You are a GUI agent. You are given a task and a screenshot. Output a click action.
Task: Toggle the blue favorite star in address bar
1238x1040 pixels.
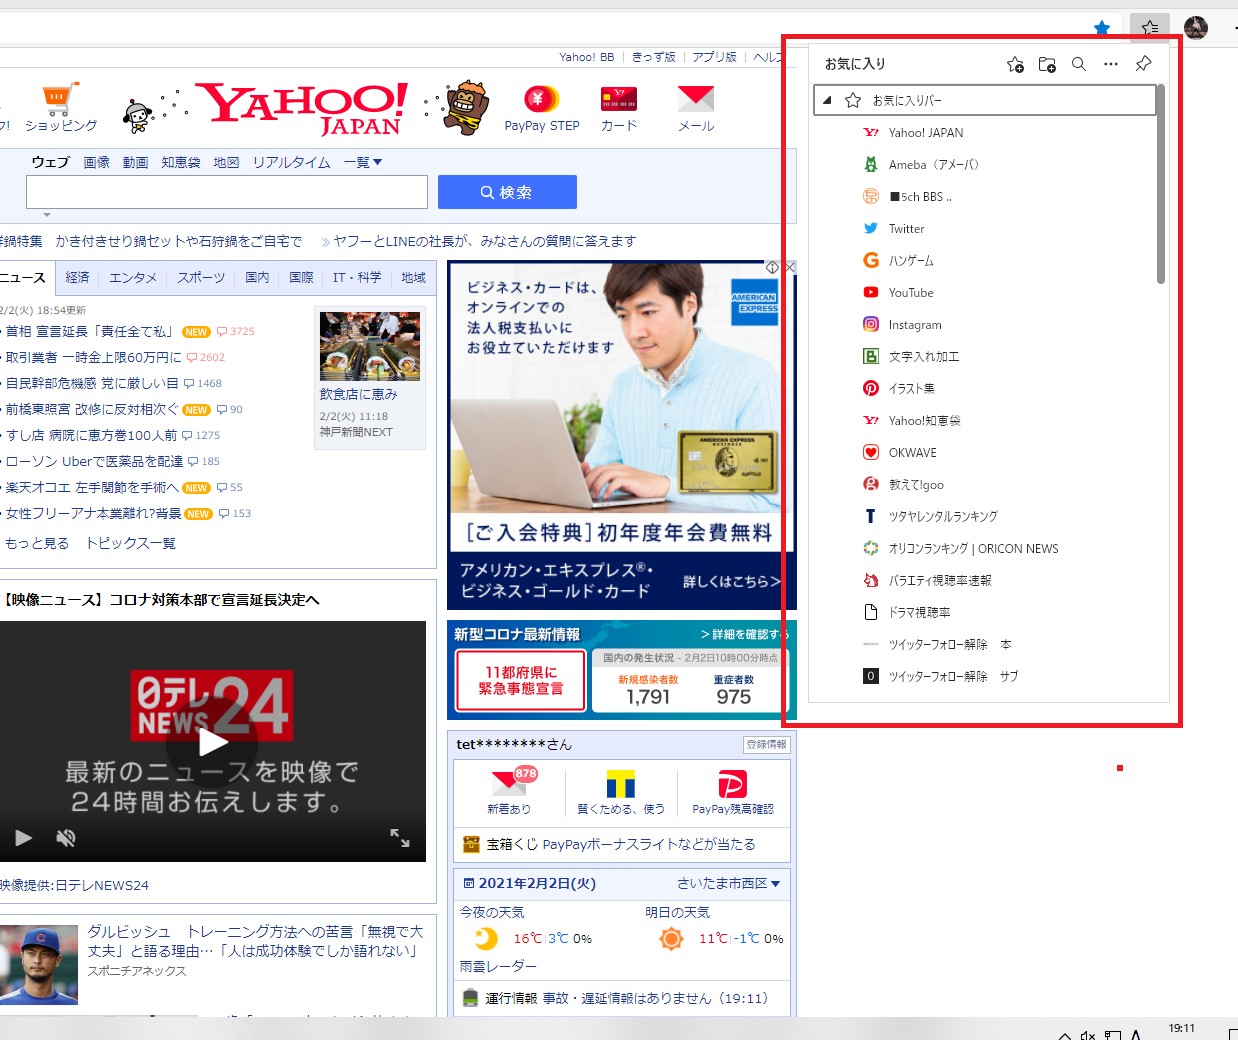pyautogui.click(x=1102, y=28)
